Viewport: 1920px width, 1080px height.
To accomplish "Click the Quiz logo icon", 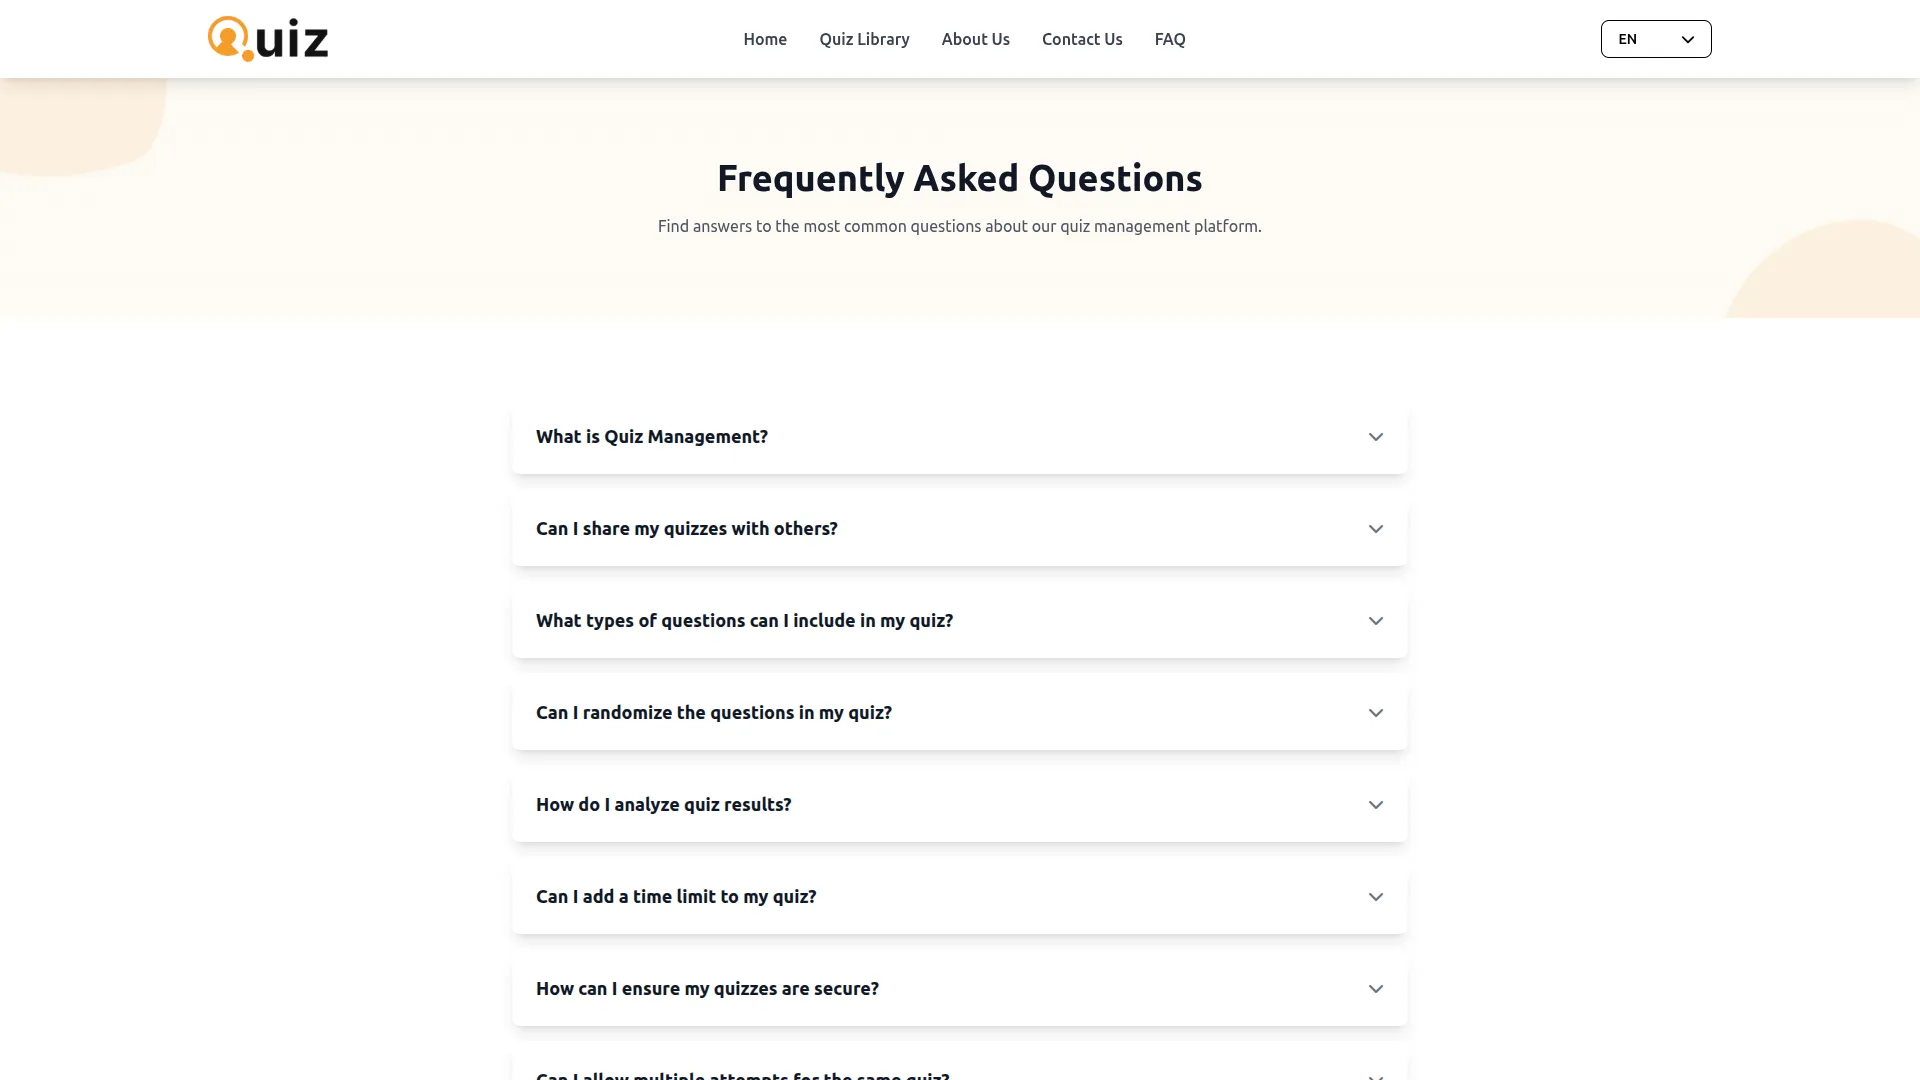I will tap(228, 38).
